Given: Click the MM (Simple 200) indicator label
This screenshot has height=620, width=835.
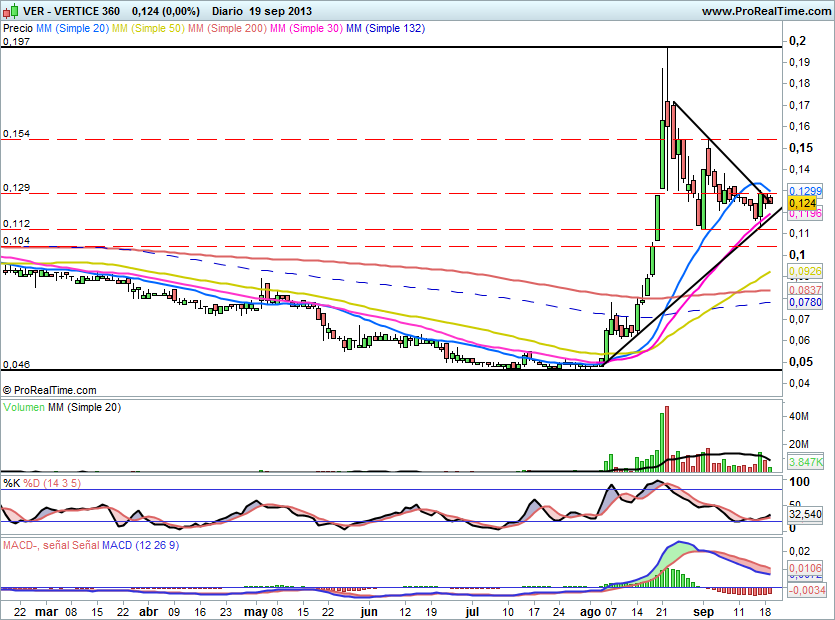Looking at the screenshot, I should tap(227, 29).
